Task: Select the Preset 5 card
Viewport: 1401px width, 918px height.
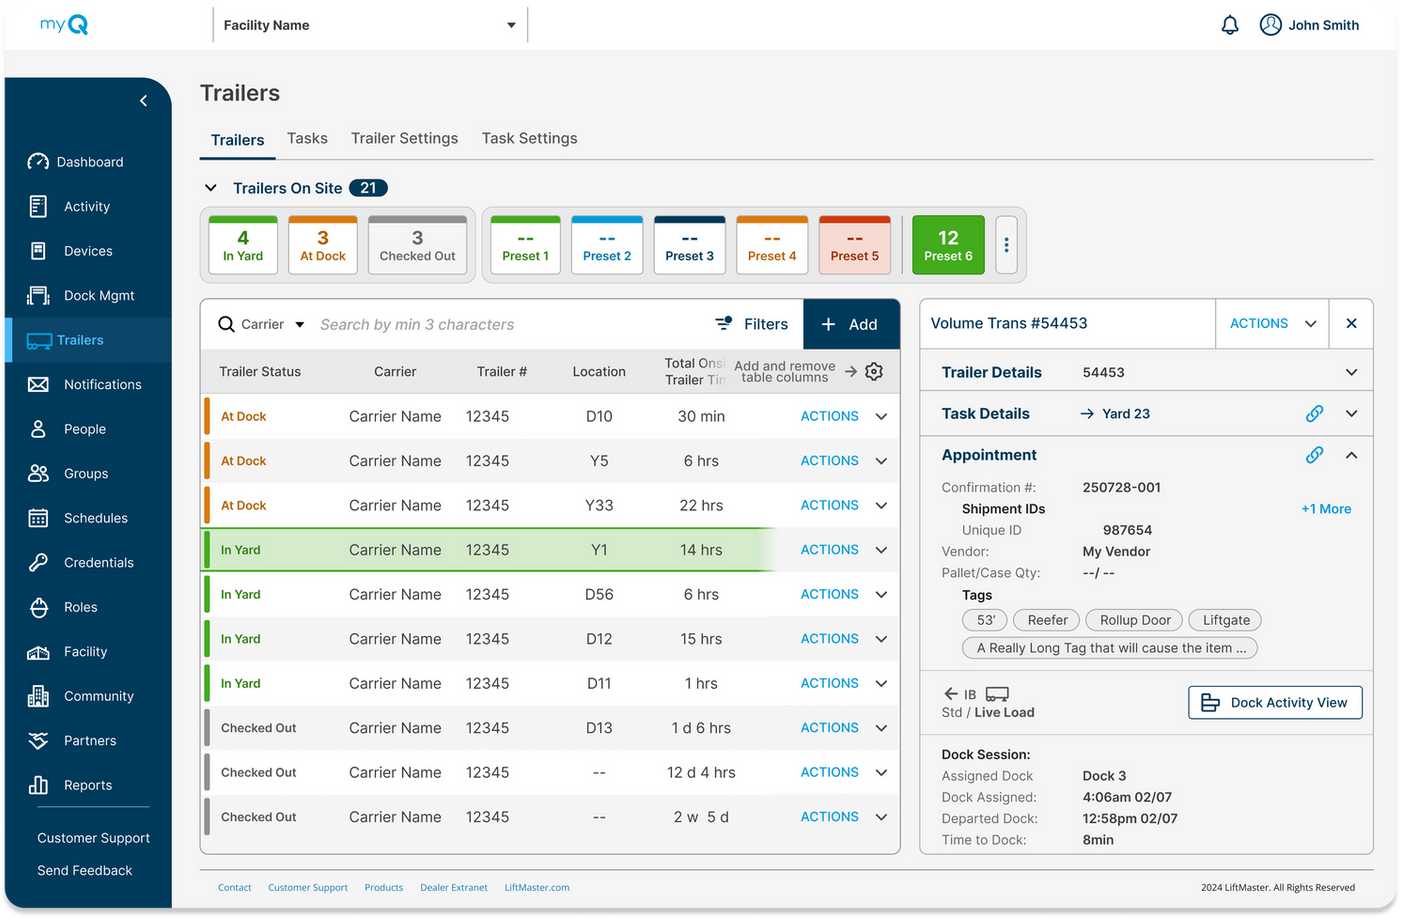Action: 855,245
